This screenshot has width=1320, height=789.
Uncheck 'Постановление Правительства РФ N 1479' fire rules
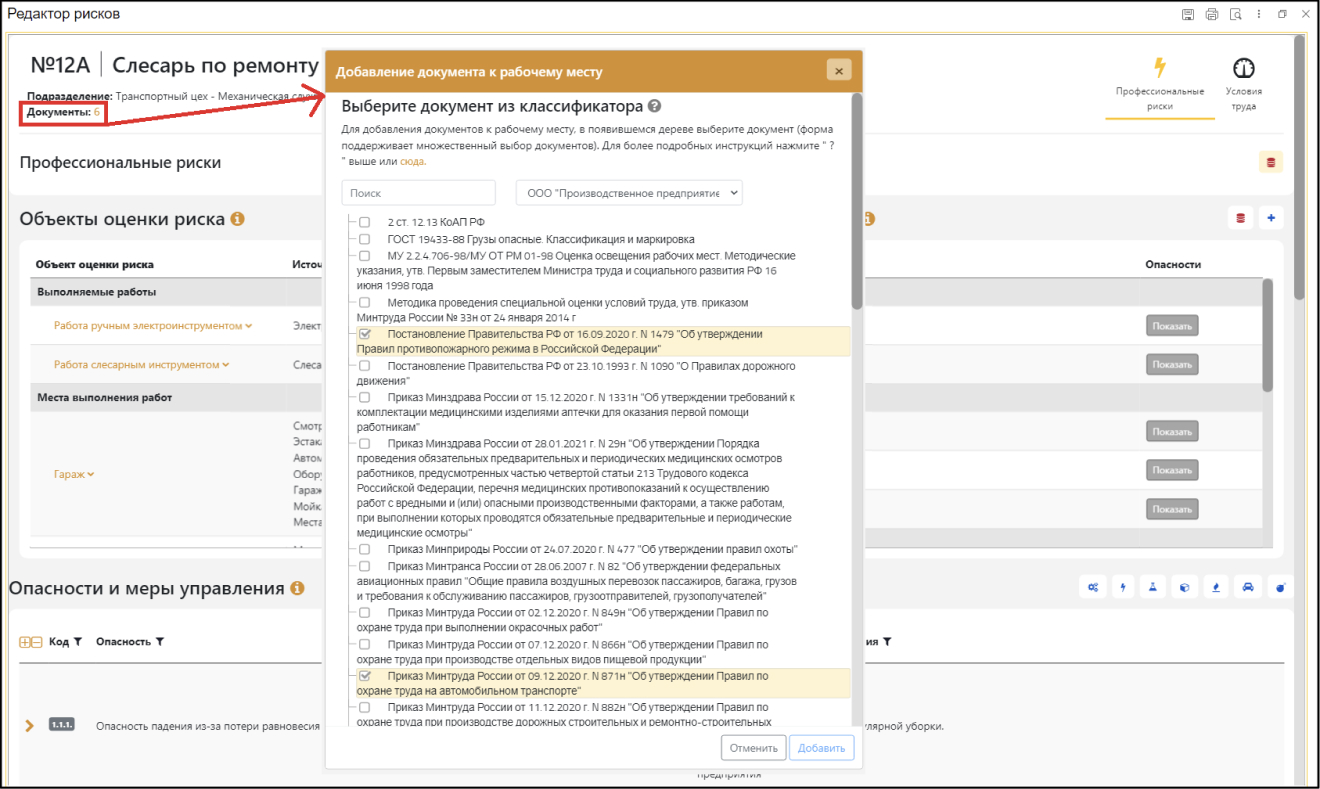(364, 334)
